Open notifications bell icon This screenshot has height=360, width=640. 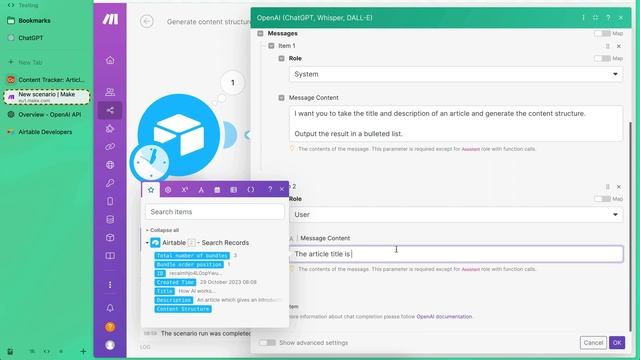tap(110, 308)
